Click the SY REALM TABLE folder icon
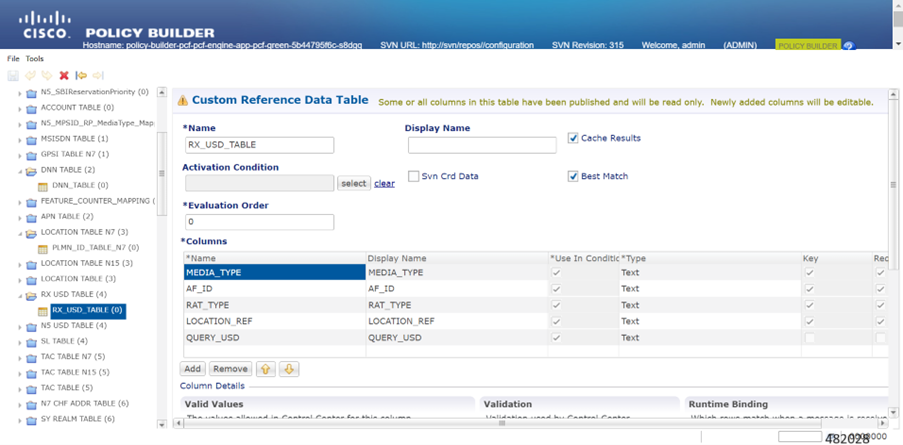The height and width of the screenshot is (445, 903). pos(32,419)
